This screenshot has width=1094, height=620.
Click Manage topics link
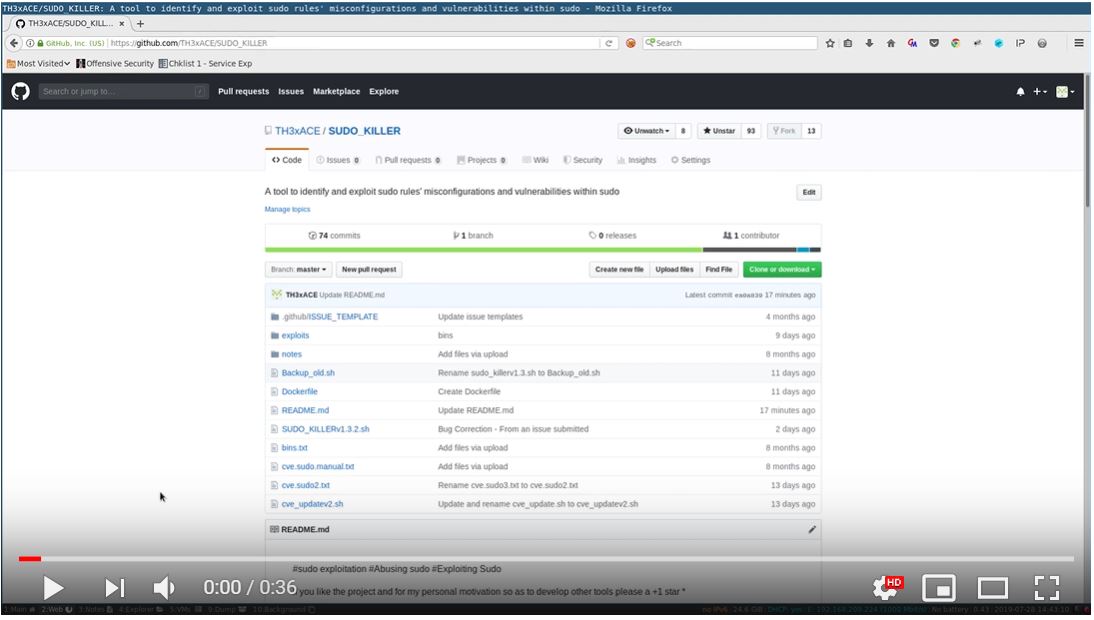point(287,209)
